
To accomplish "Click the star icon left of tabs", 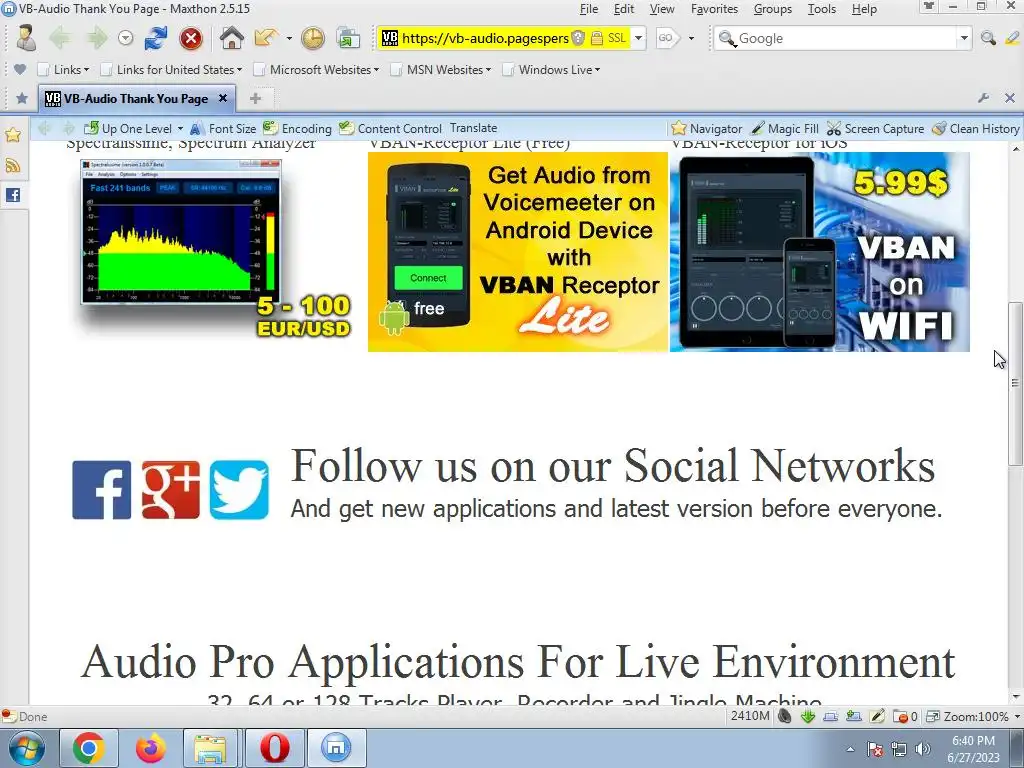I will [22, 98].
